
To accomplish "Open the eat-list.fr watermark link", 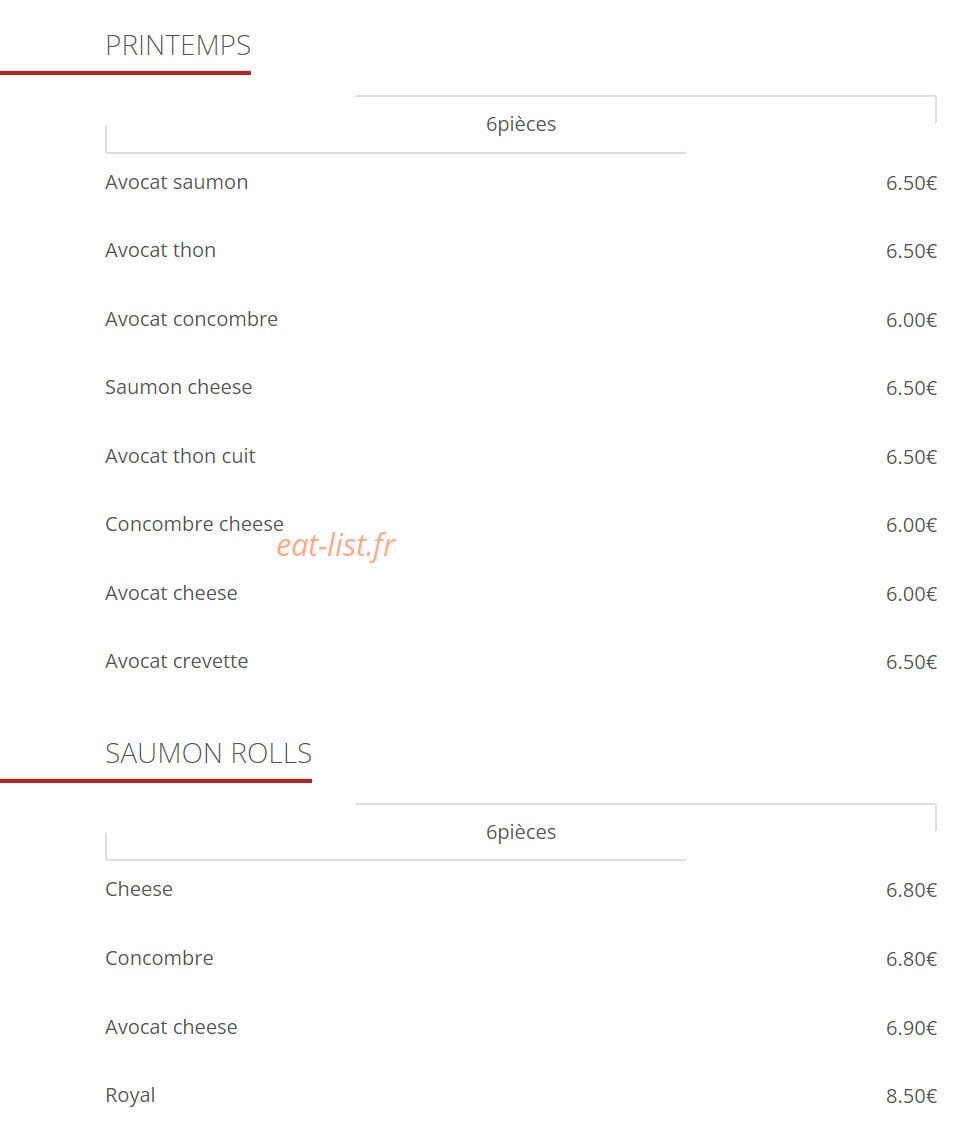I will pos(336,545).
